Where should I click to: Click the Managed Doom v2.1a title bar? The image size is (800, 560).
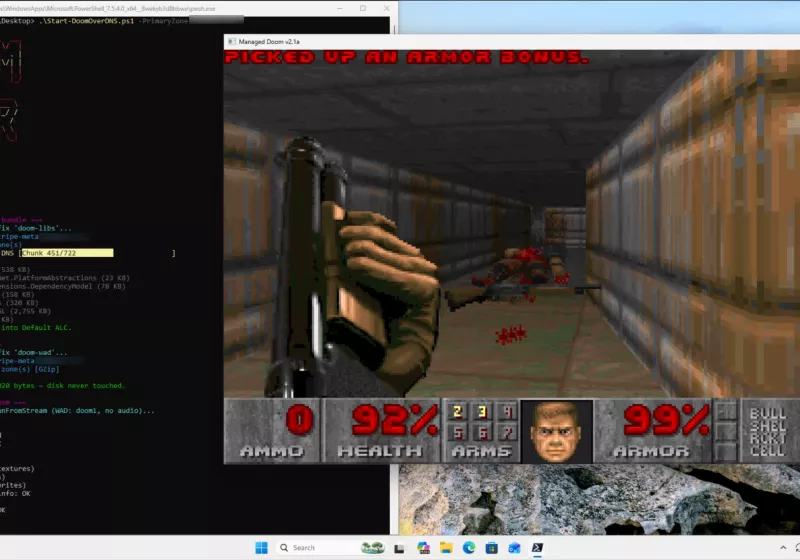click(x=450, y=41)
